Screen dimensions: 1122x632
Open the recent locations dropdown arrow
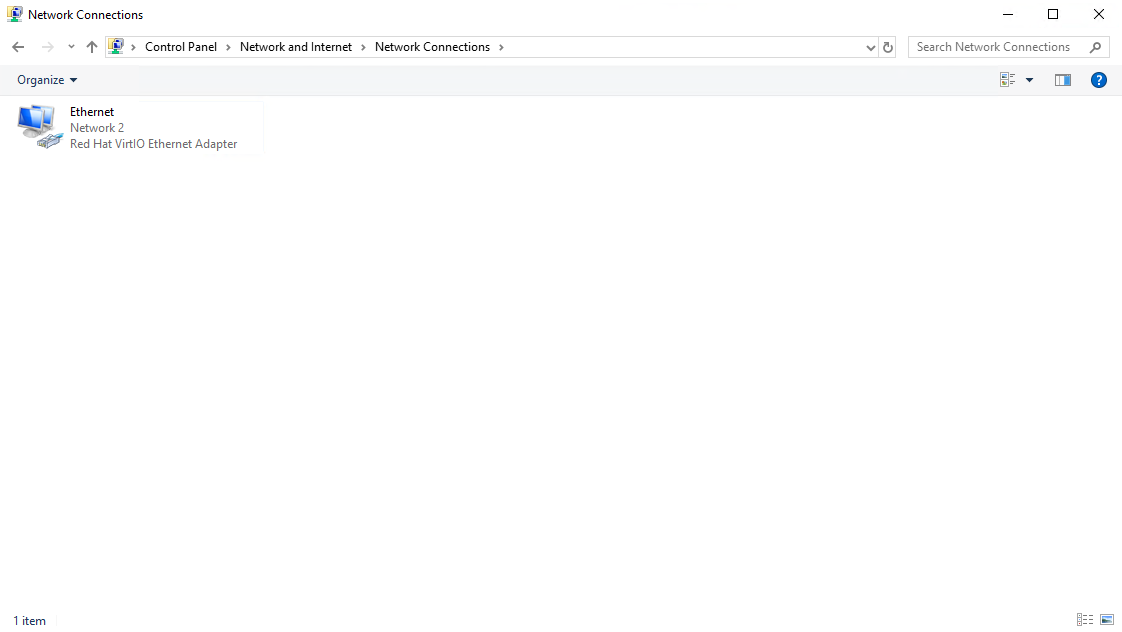pos(71,47)
